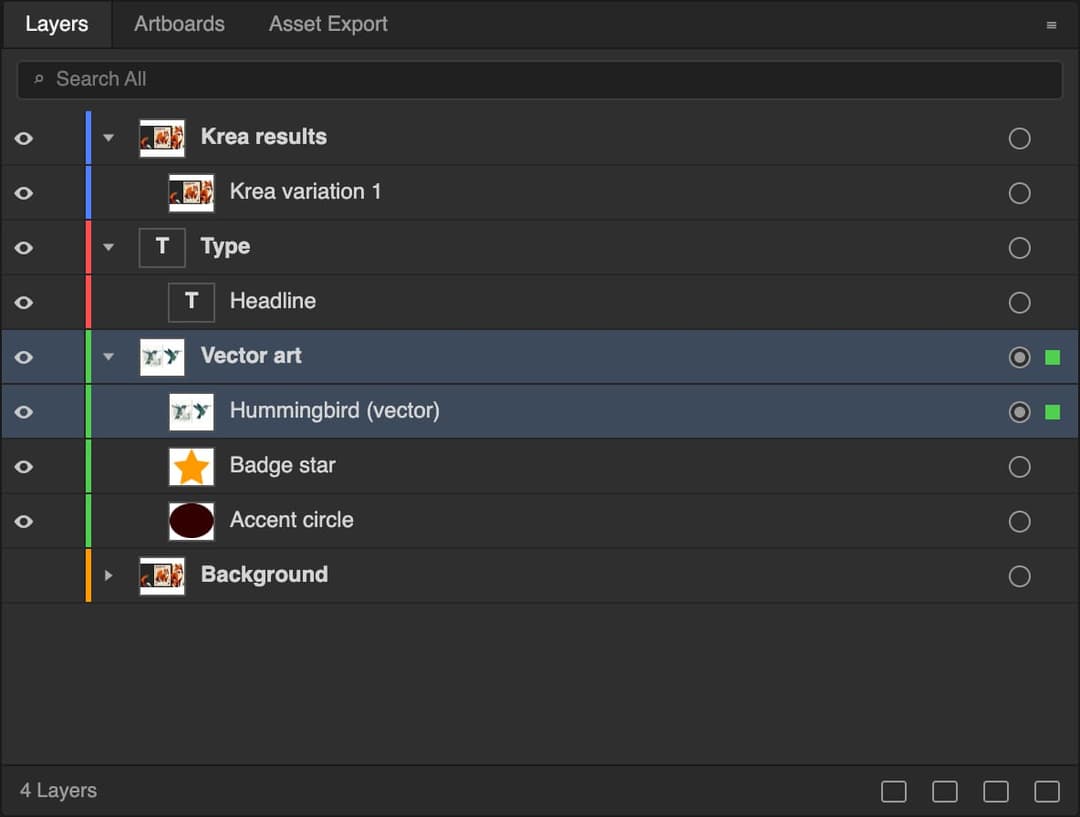Switch to the Layers tab
The height and width of the screenshot is (817, 1080).
56,24
